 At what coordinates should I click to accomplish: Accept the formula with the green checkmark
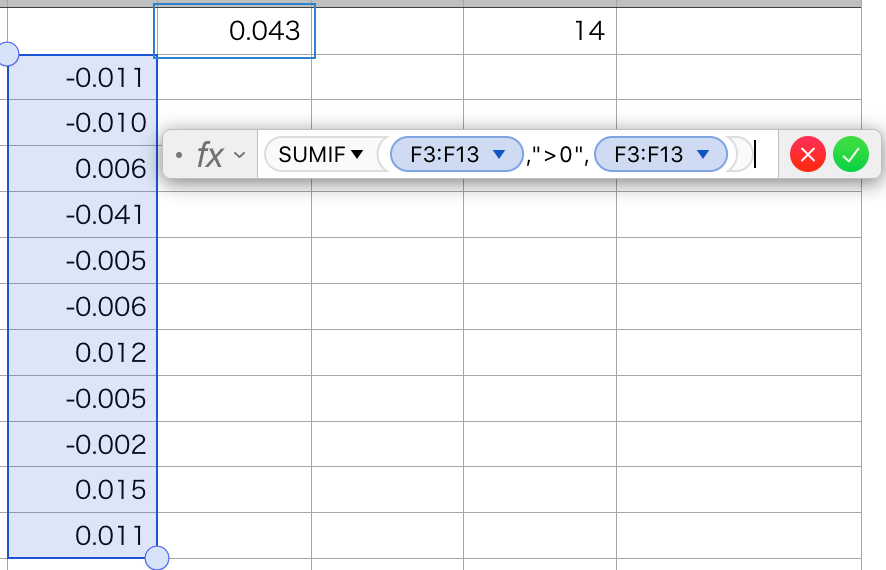[x=851, y=155]
